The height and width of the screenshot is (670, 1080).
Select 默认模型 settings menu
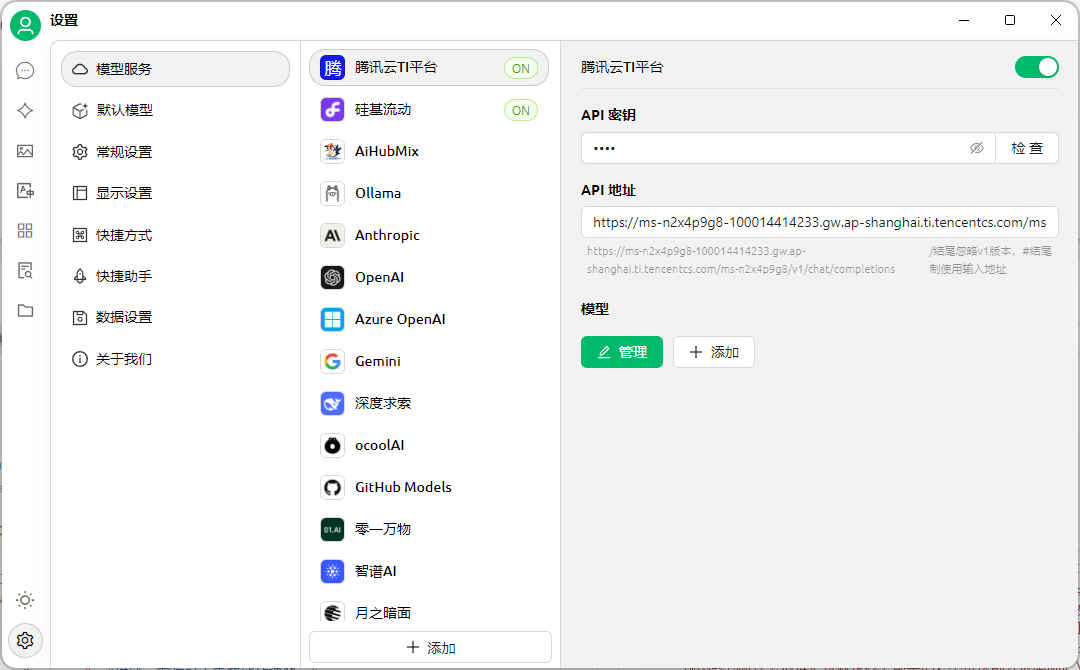click(x=176, y=110)
